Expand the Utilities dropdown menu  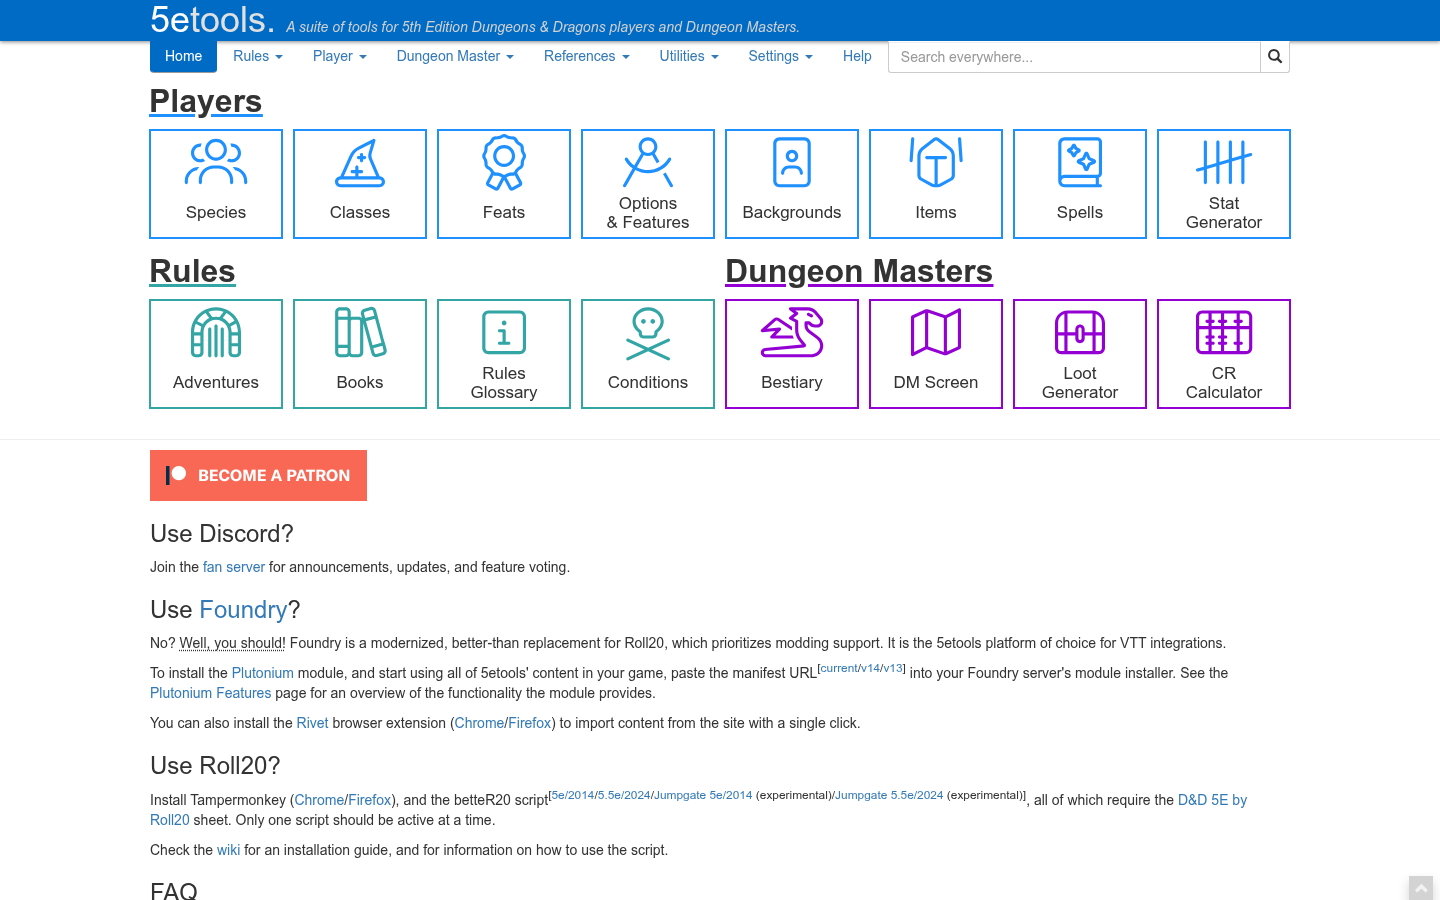point(689,57)
